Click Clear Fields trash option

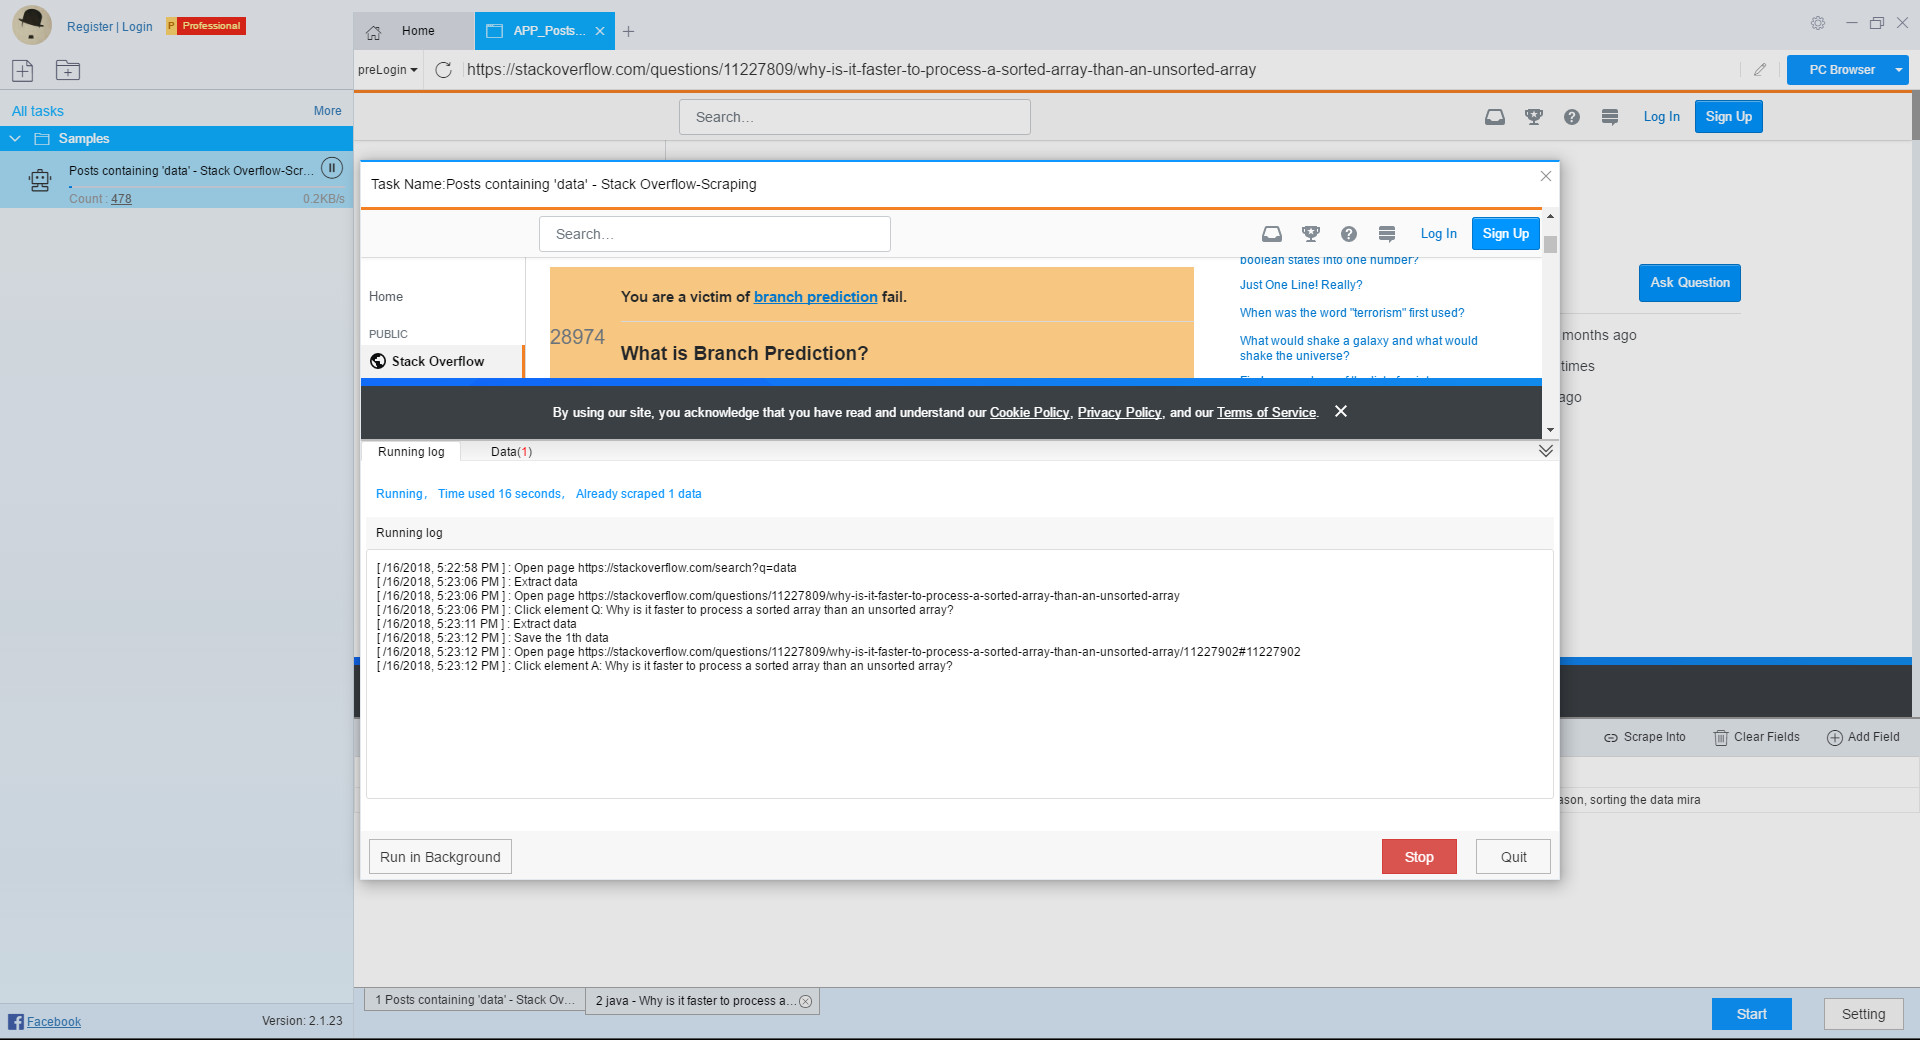(1757, 737)
